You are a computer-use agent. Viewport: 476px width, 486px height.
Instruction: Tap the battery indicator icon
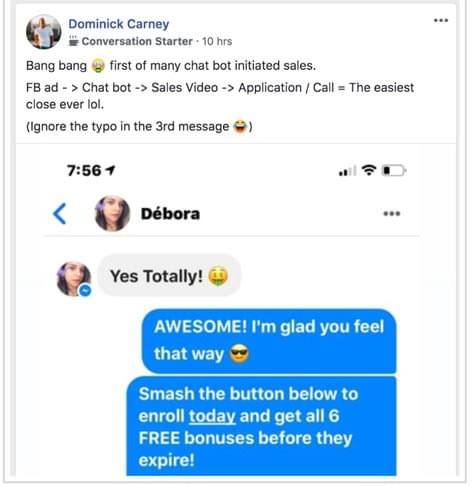point(394,171)
